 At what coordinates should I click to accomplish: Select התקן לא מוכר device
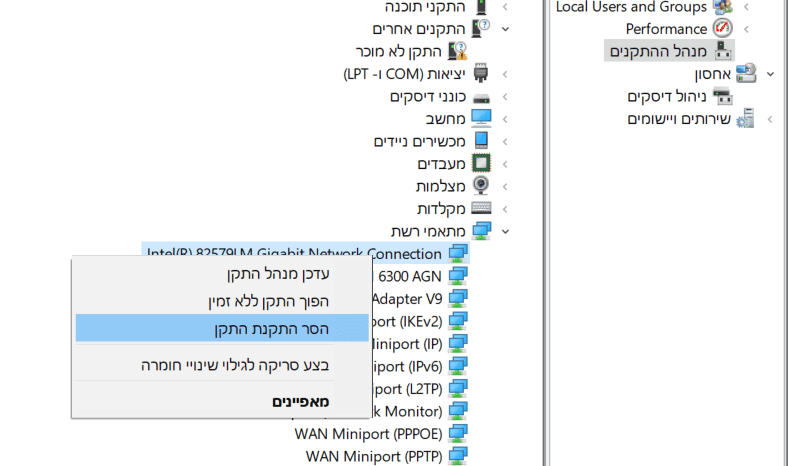pyautogui.click(x=399, y=51)
